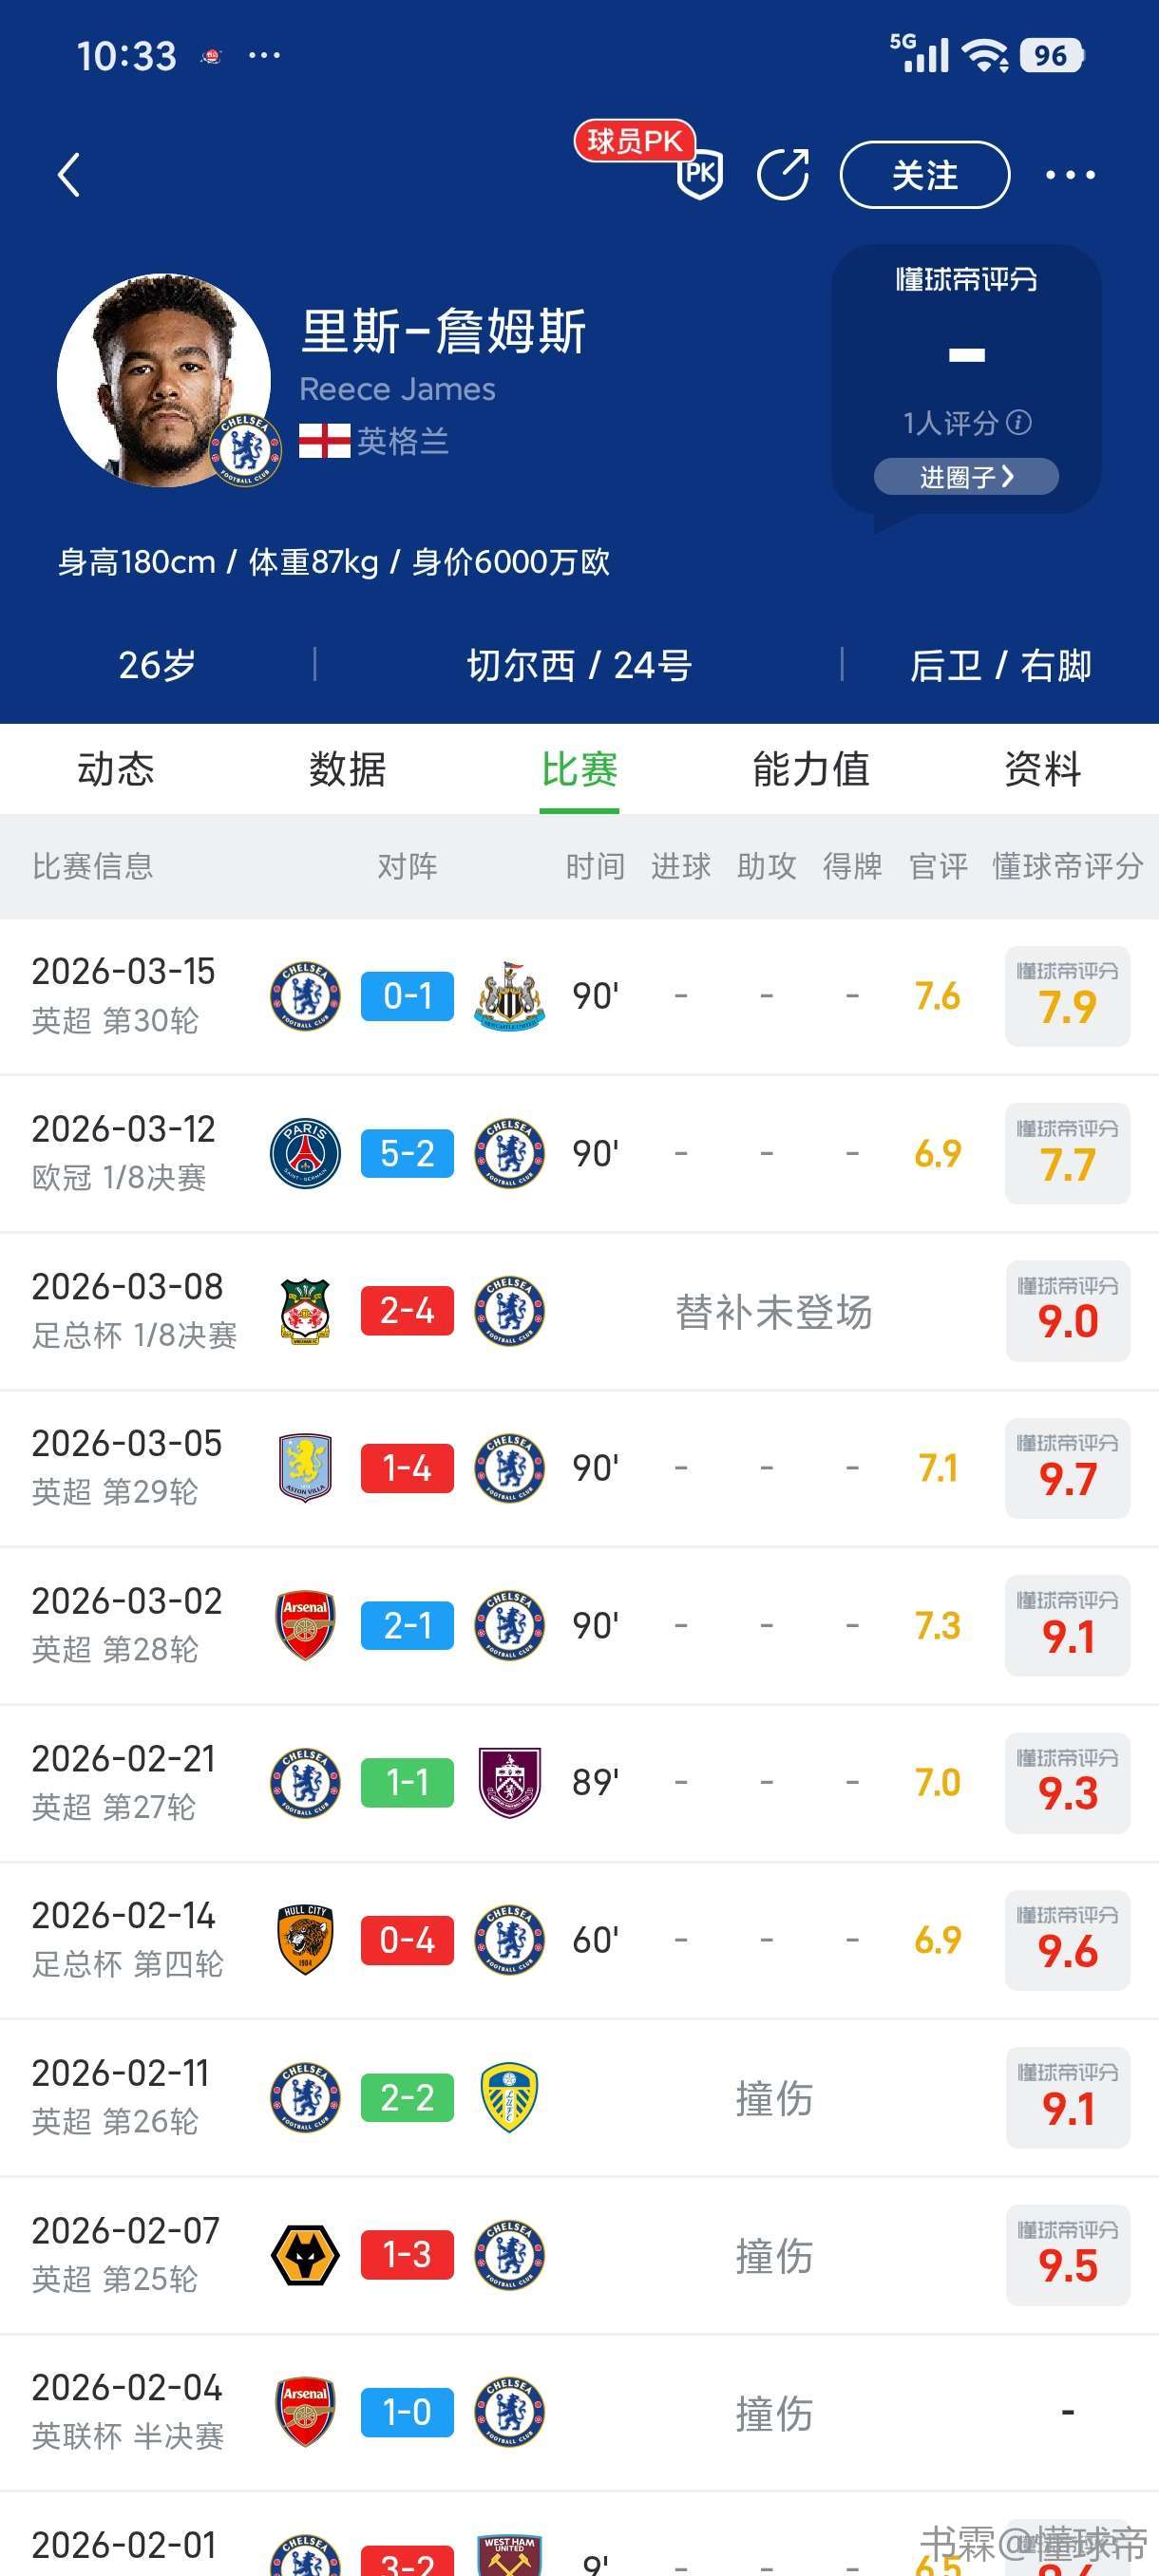This screenshot has height=2576, width=1159.
Task: Open the 资料 tab
Action: pos(1042,769)
